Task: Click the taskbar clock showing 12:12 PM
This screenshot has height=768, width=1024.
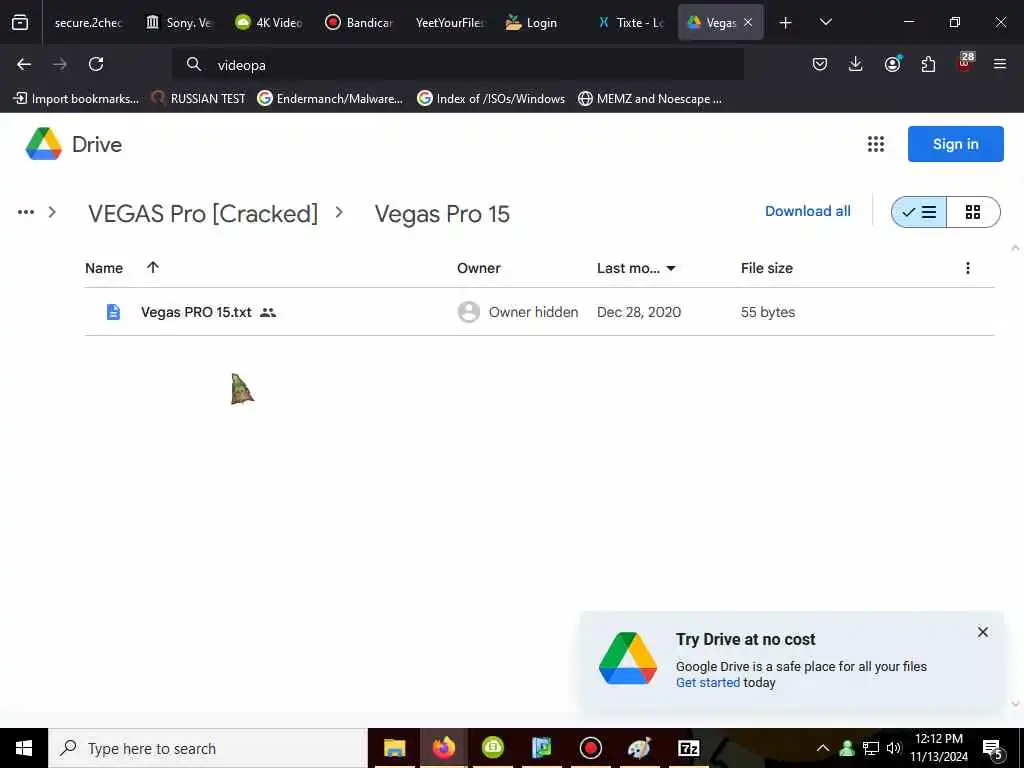Action: [x=938, y=748]
